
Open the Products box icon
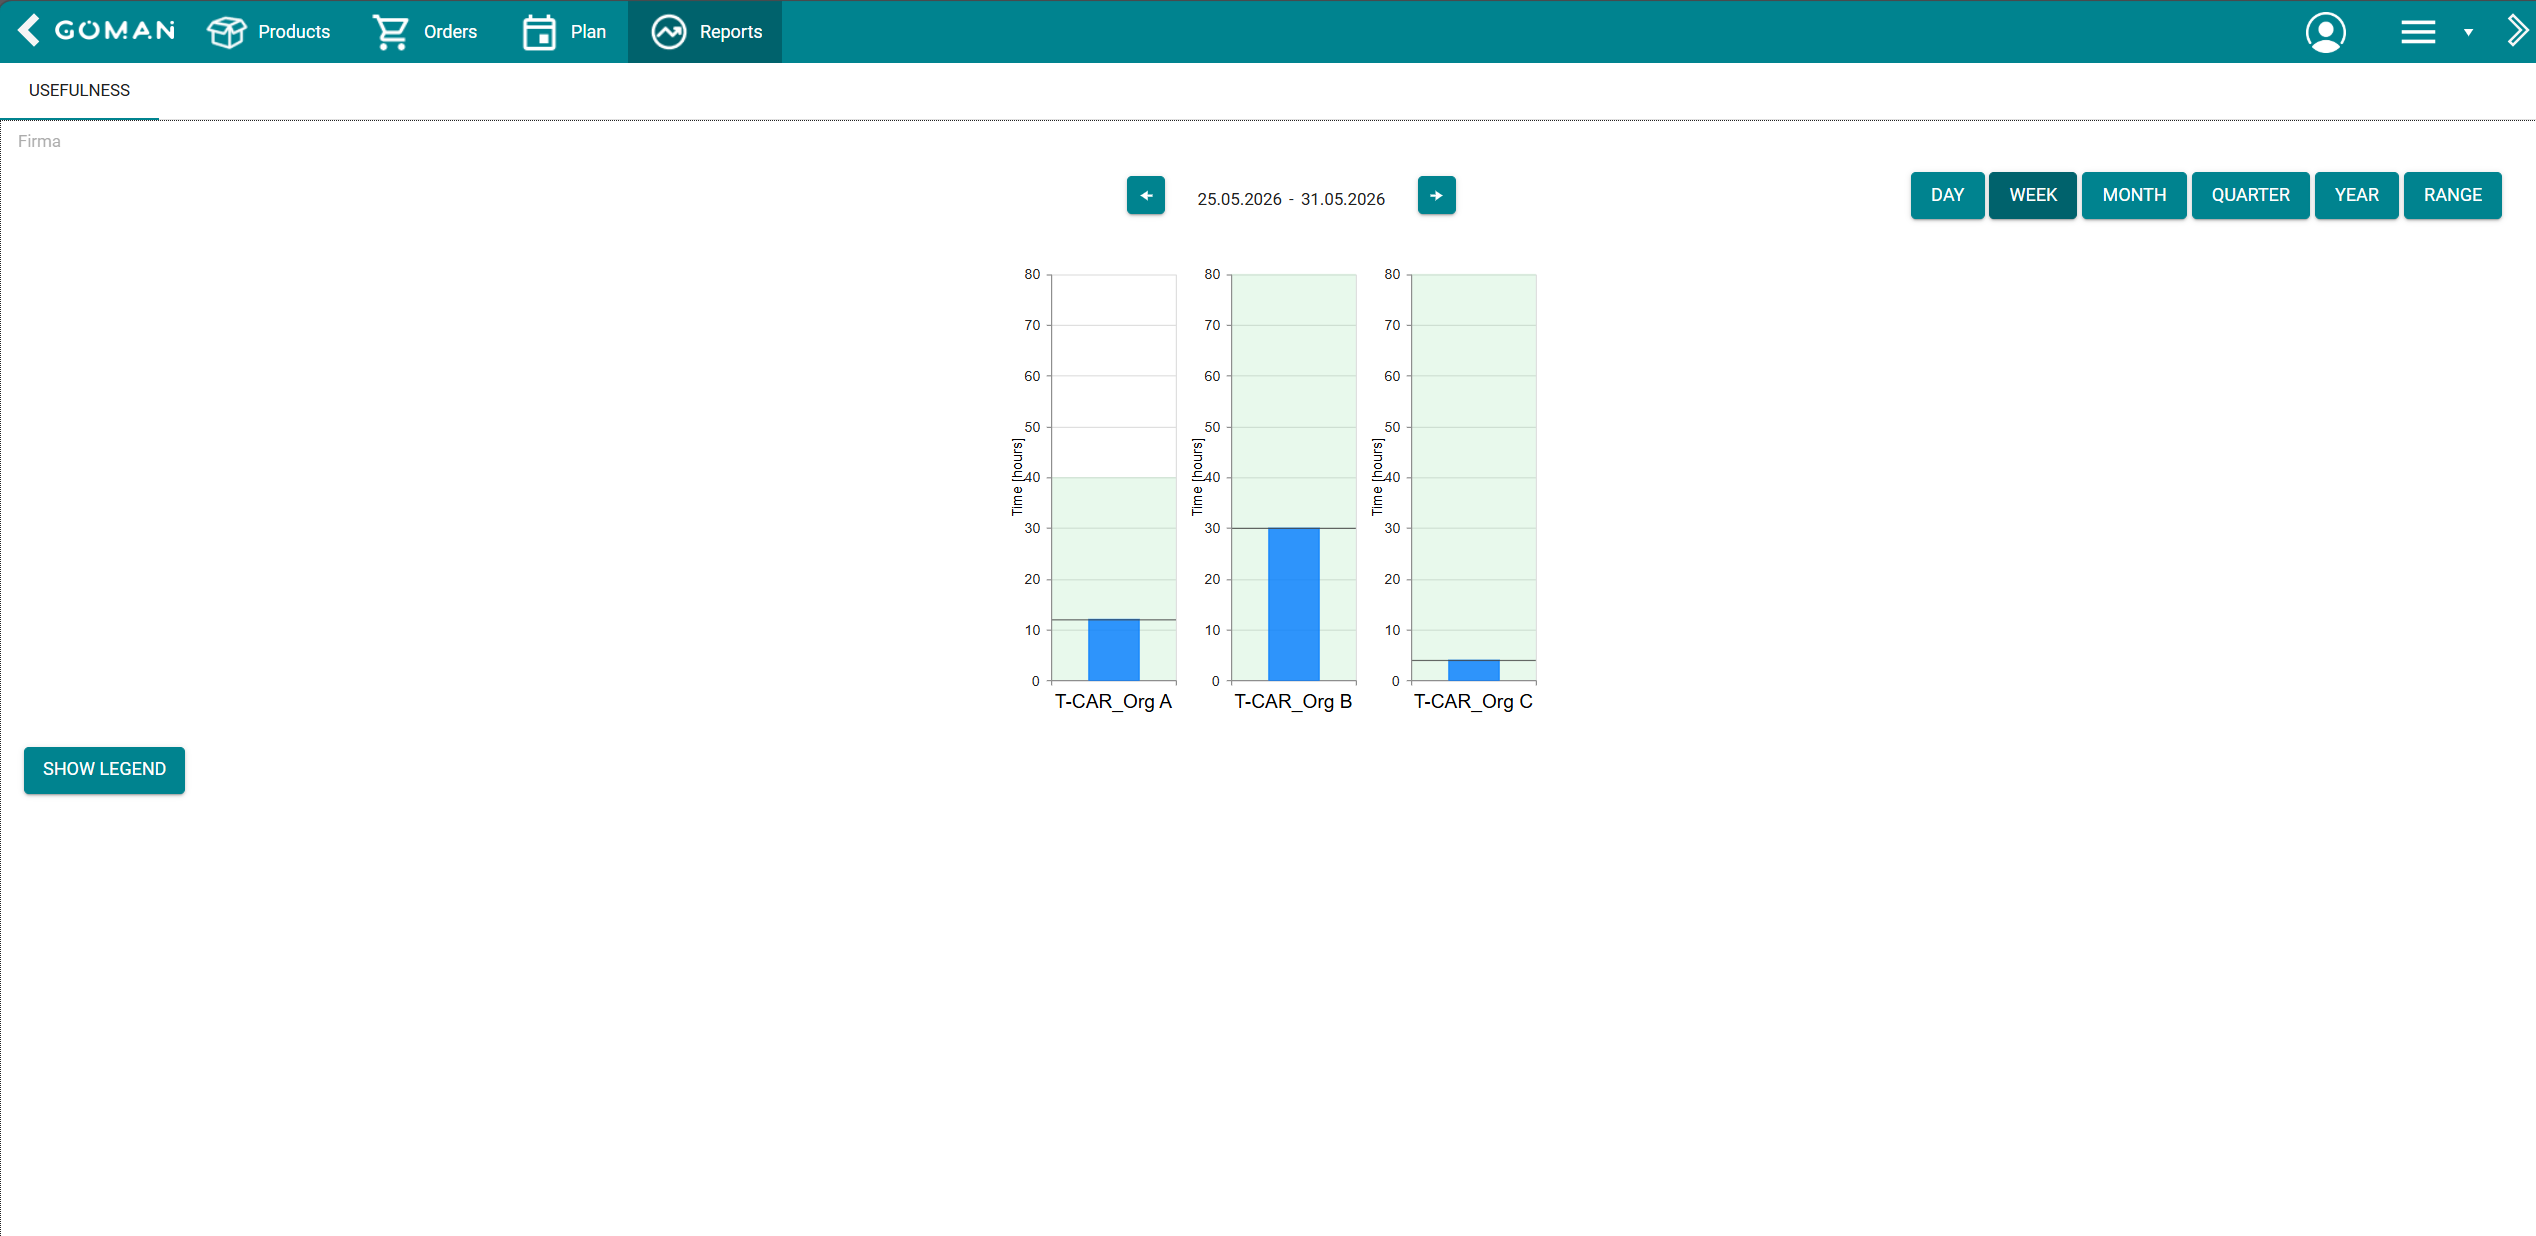(226, 32)
